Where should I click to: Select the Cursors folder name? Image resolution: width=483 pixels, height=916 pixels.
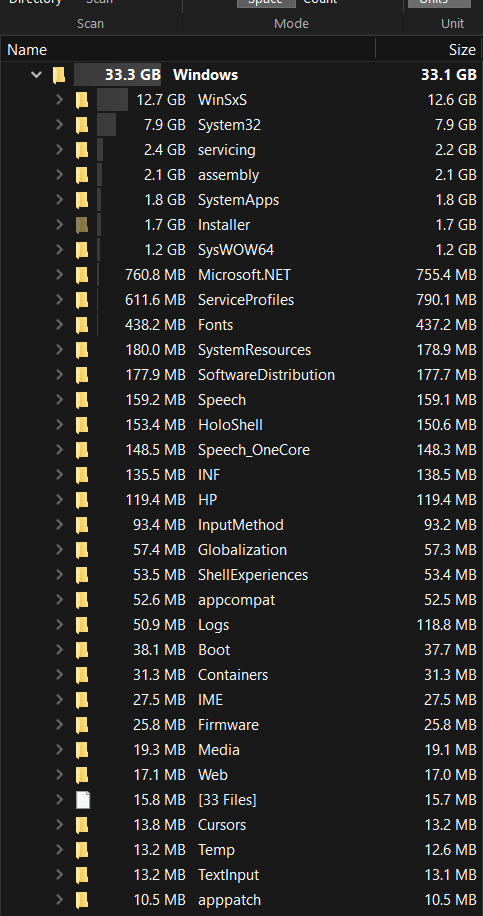pyautogui.click(x=222, y=825)
